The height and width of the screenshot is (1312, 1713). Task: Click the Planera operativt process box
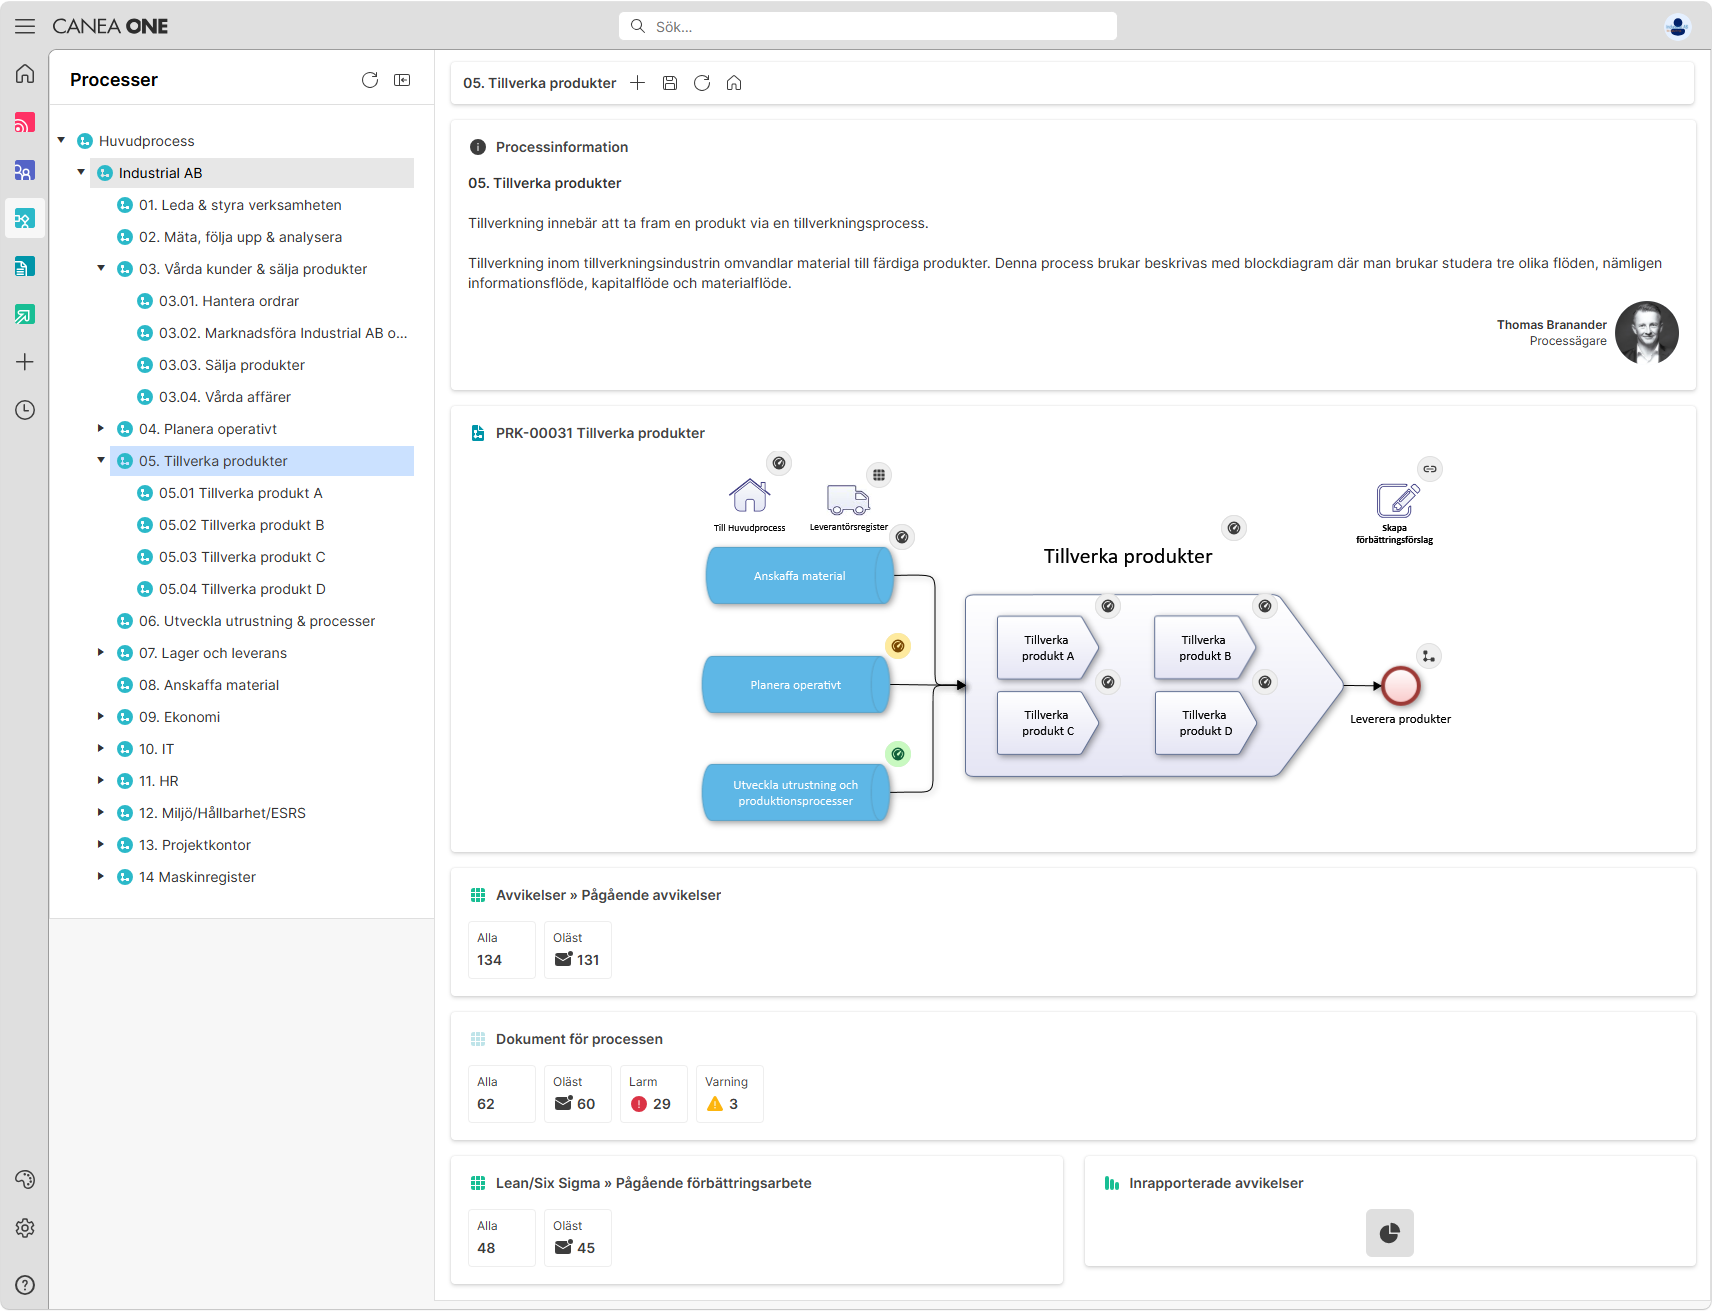[795, 685]
